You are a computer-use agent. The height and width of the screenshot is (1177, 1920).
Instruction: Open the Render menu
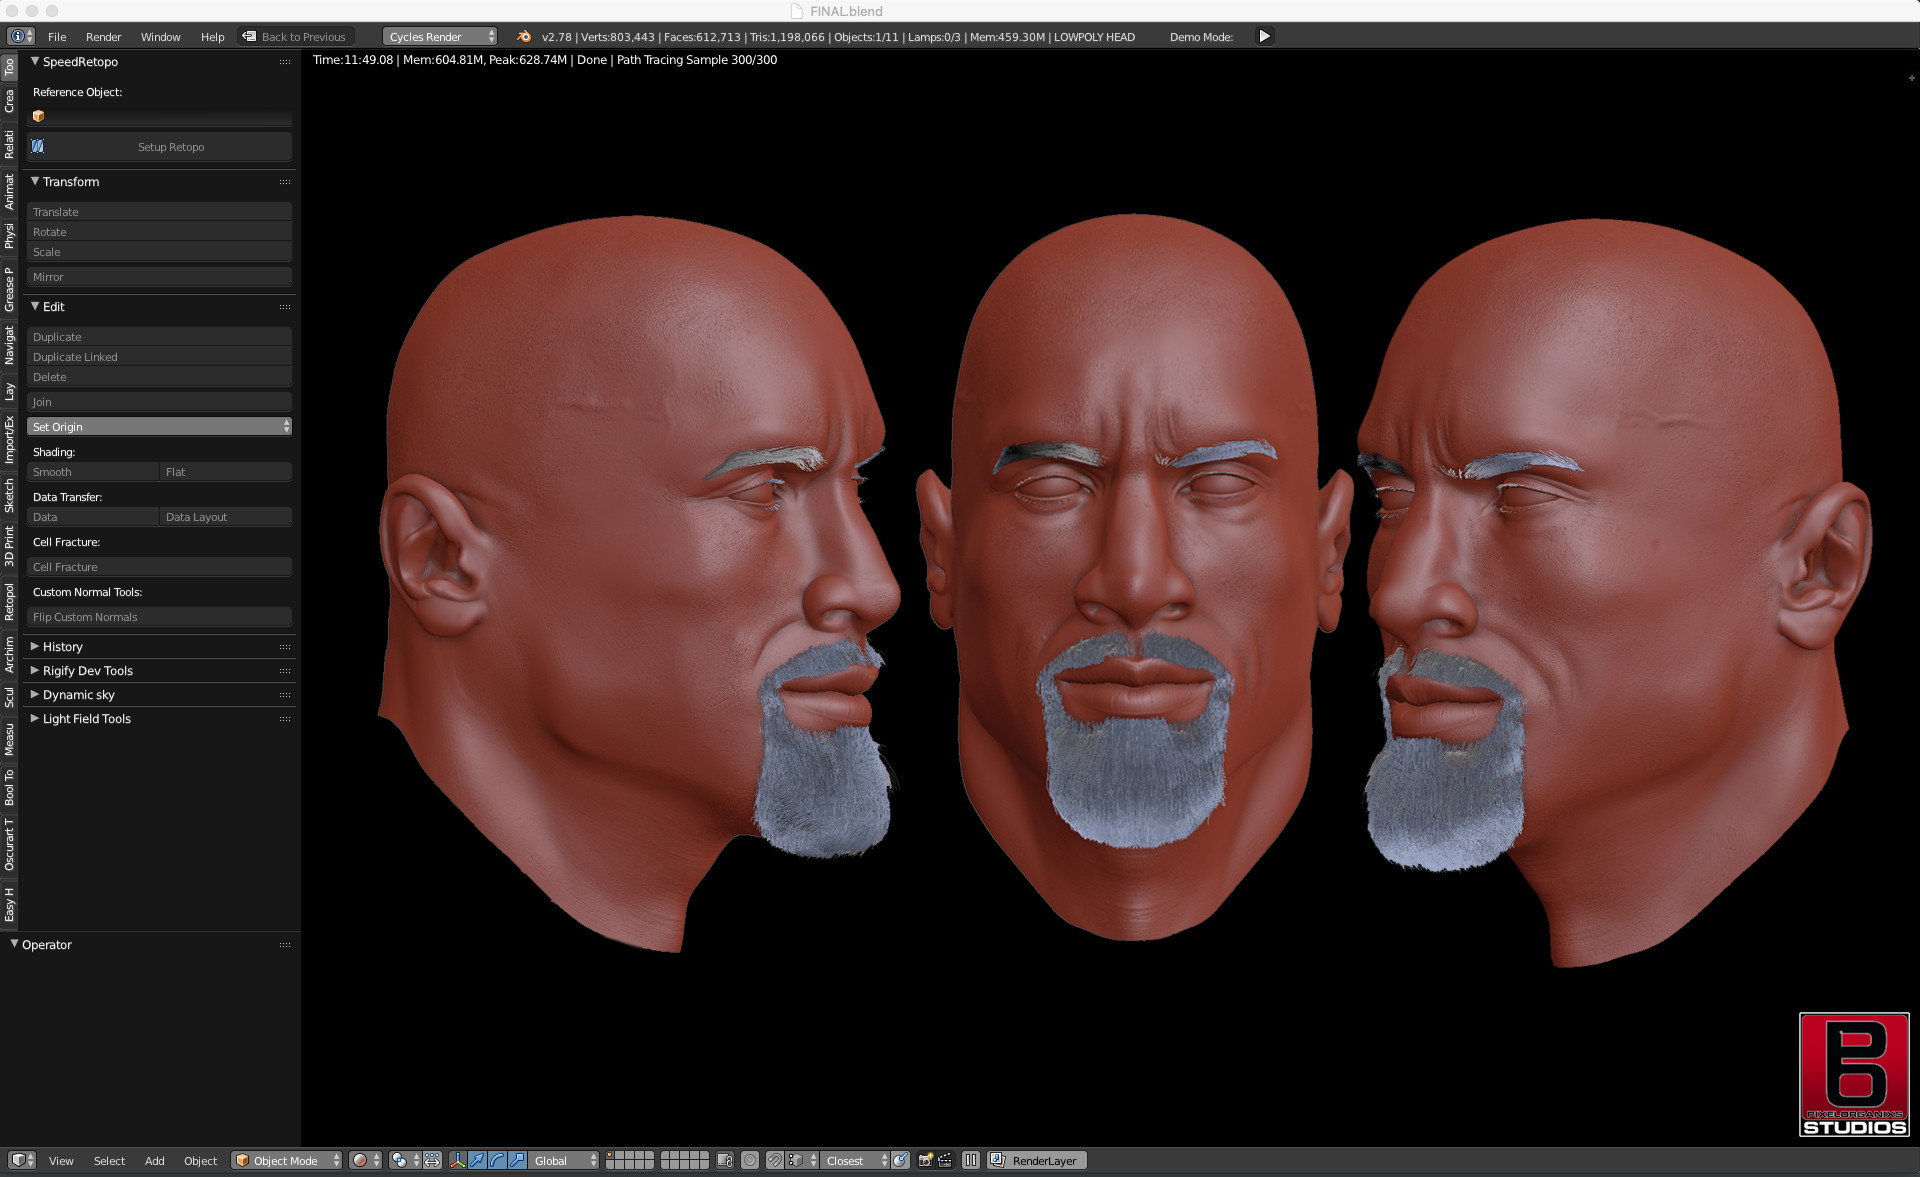pyautogui.click(x=103, y=36)
